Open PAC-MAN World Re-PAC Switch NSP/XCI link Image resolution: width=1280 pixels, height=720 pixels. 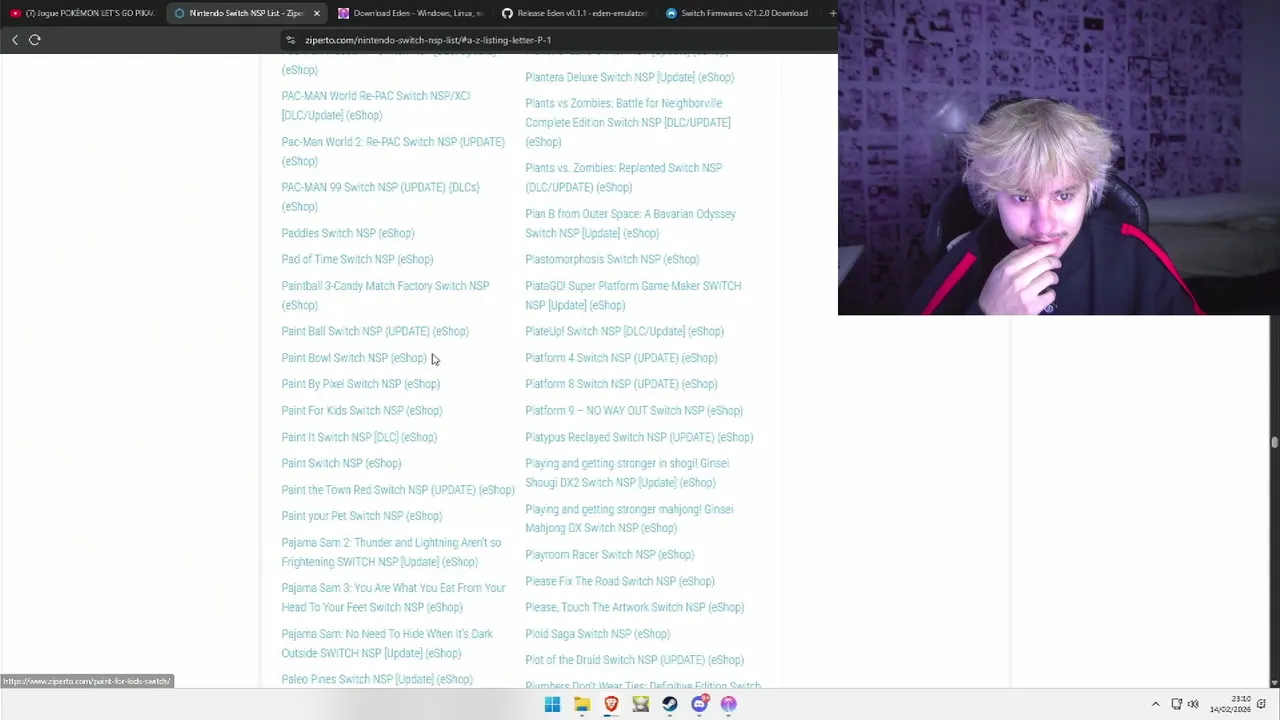(376, 106)
